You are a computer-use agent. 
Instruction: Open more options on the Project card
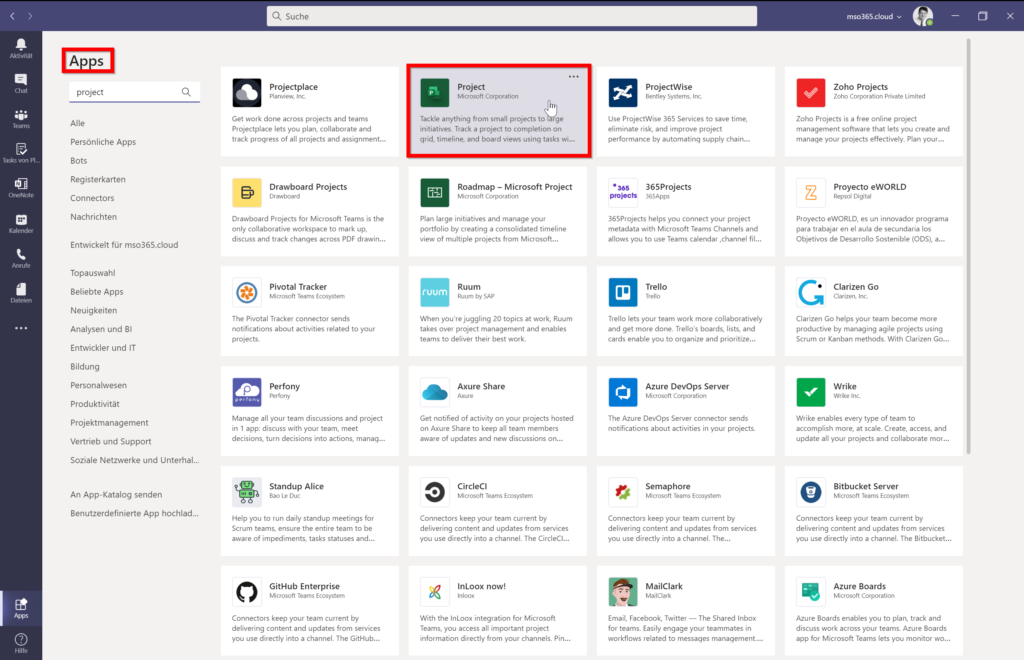point(573,76)
